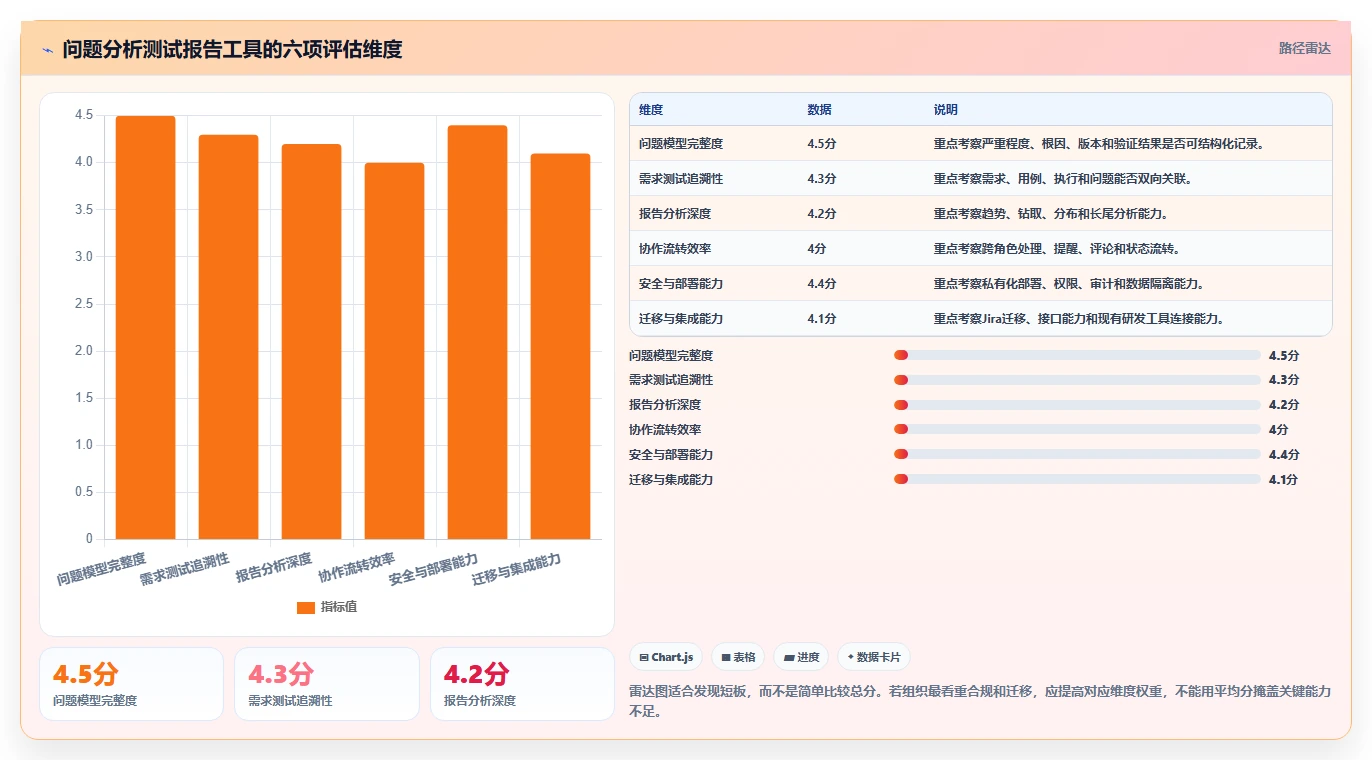1372x760 pixels.
Task: Click the 协作流转效率 x-axis label
Action: (357, 567)
